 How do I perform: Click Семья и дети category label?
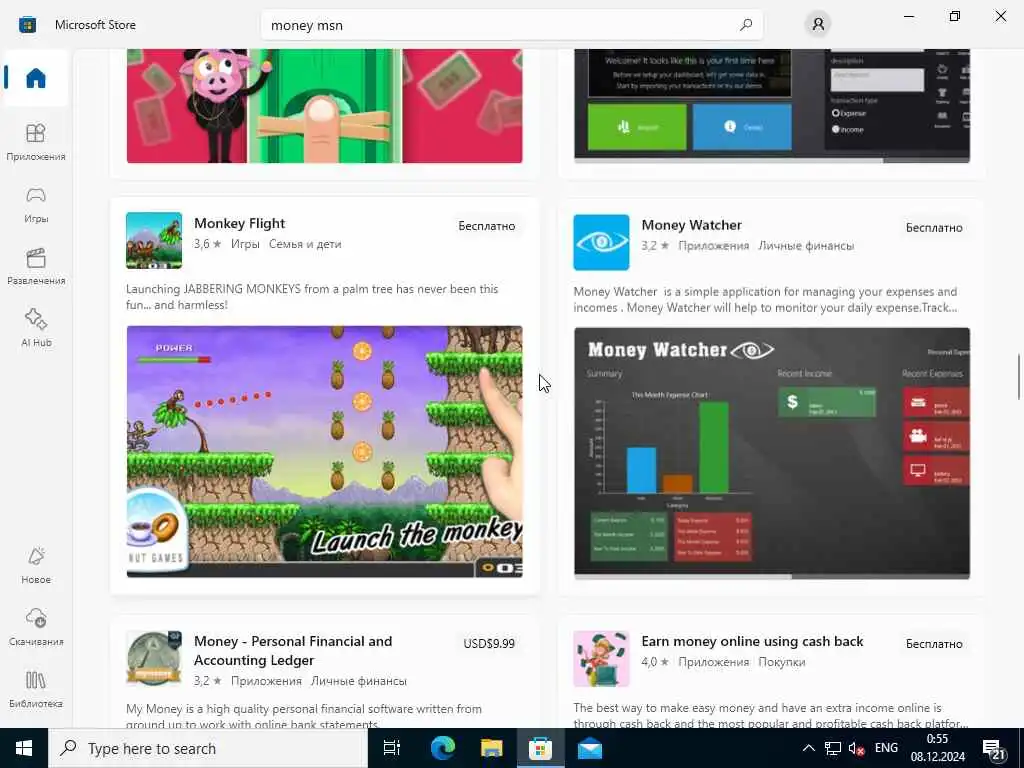pos(305,244)
